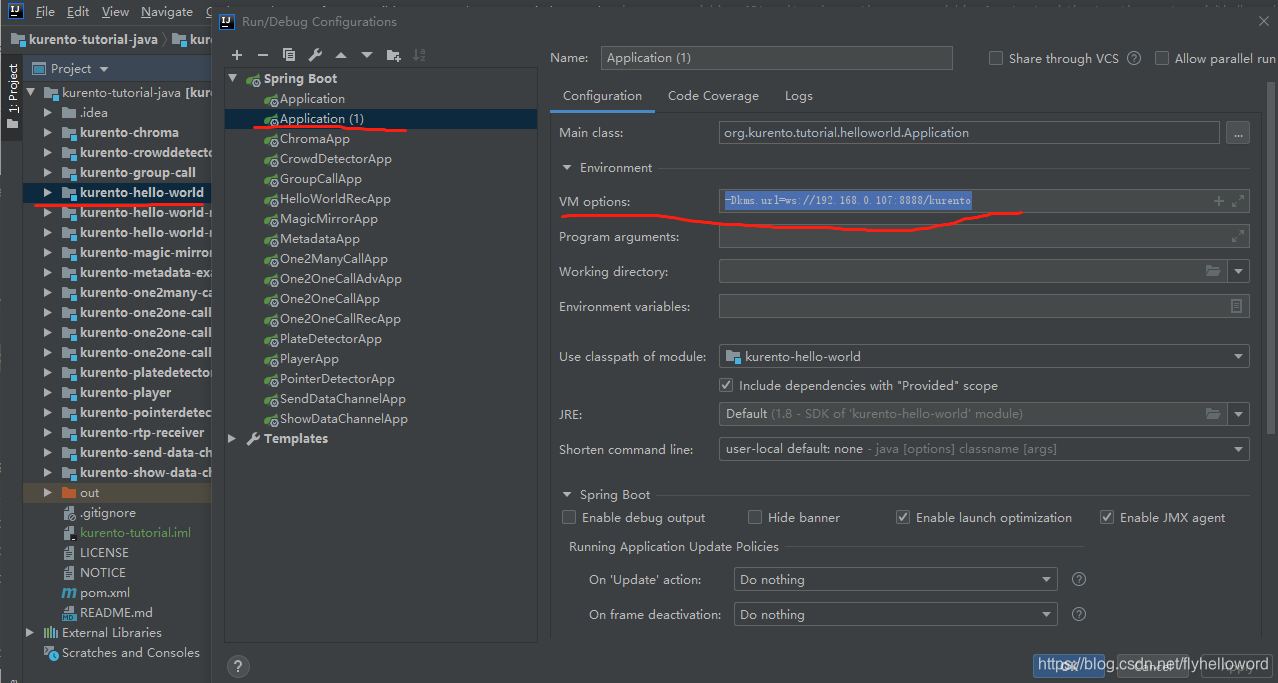This screenshot has width=1278, height=683.
Task: Browse JRE folder icon
Action: (x=1213, y=414)
